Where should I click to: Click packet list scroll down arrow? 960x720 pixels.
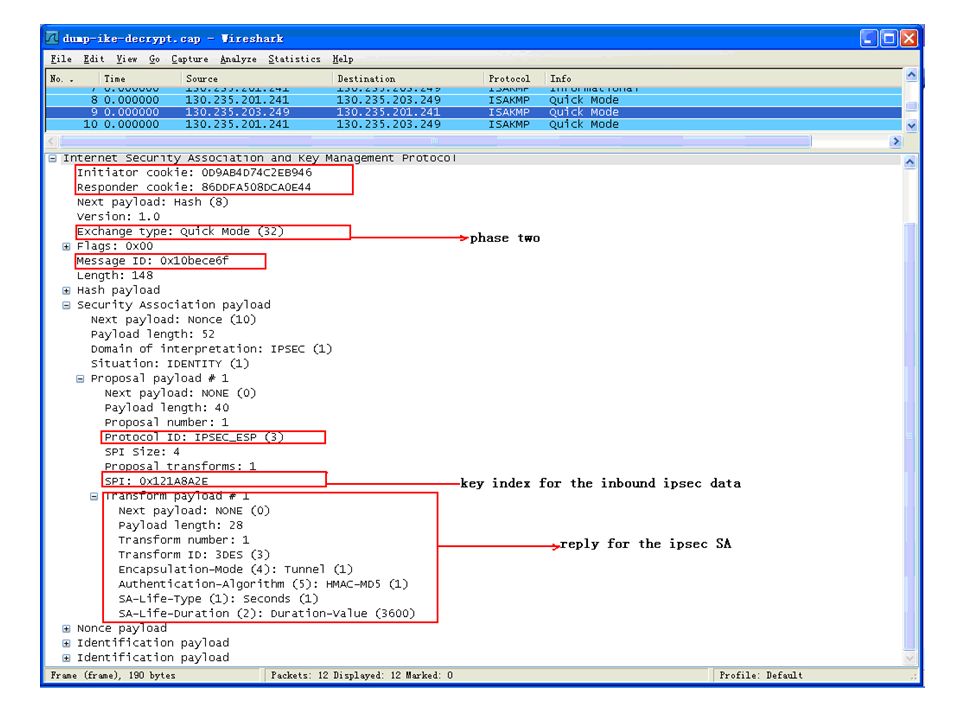[x=911, y=125]
